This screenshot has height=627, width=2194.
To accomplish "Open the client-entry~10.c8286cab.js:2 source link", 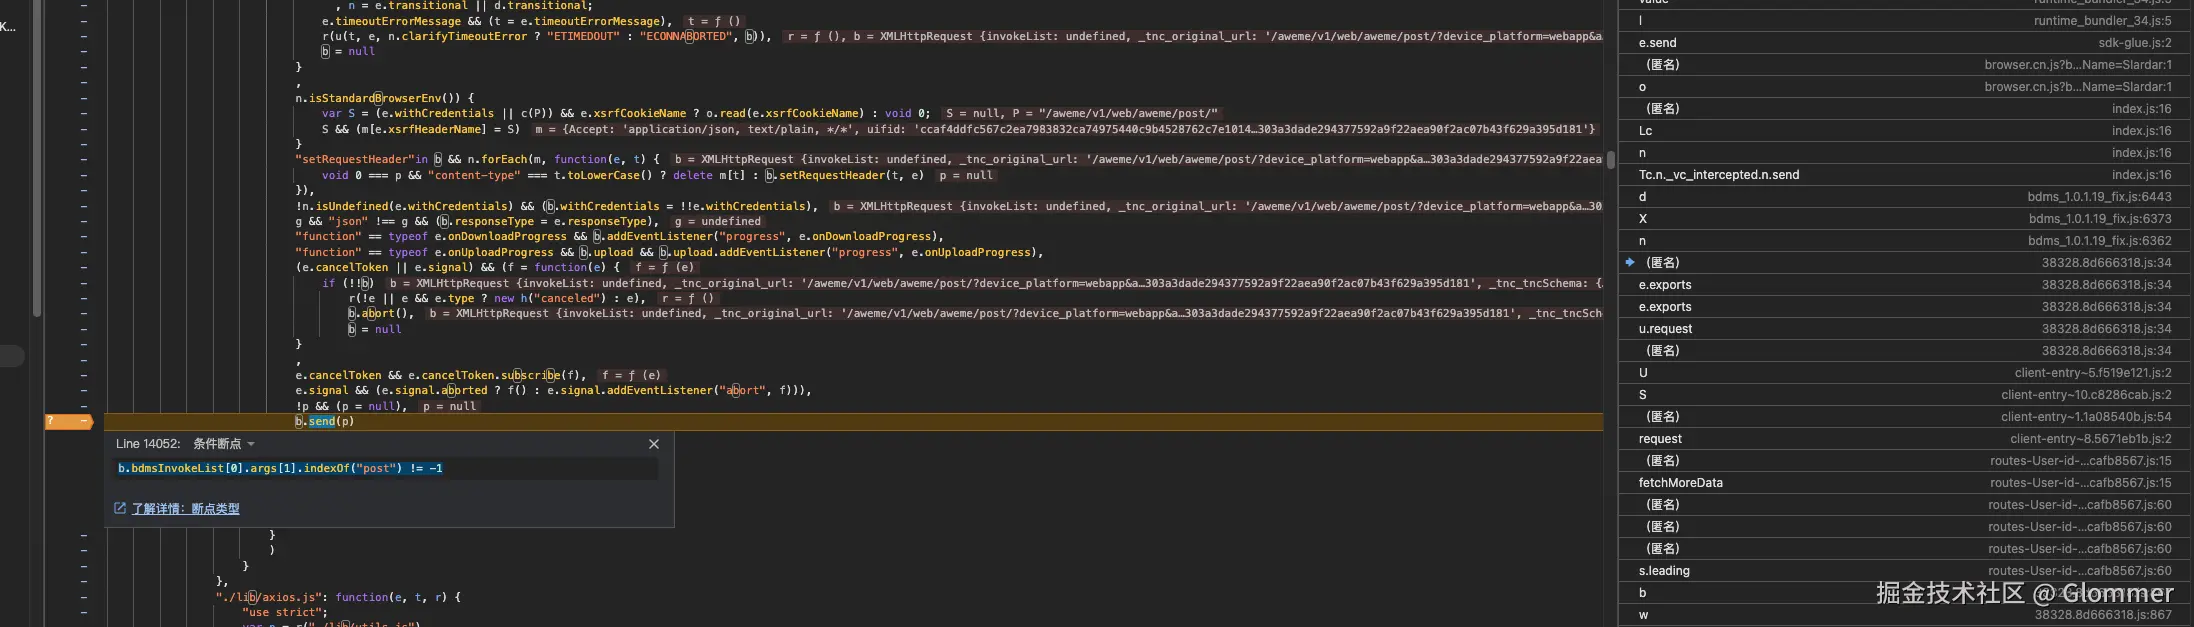I will pyautogui.click(x=2087, y=395).
